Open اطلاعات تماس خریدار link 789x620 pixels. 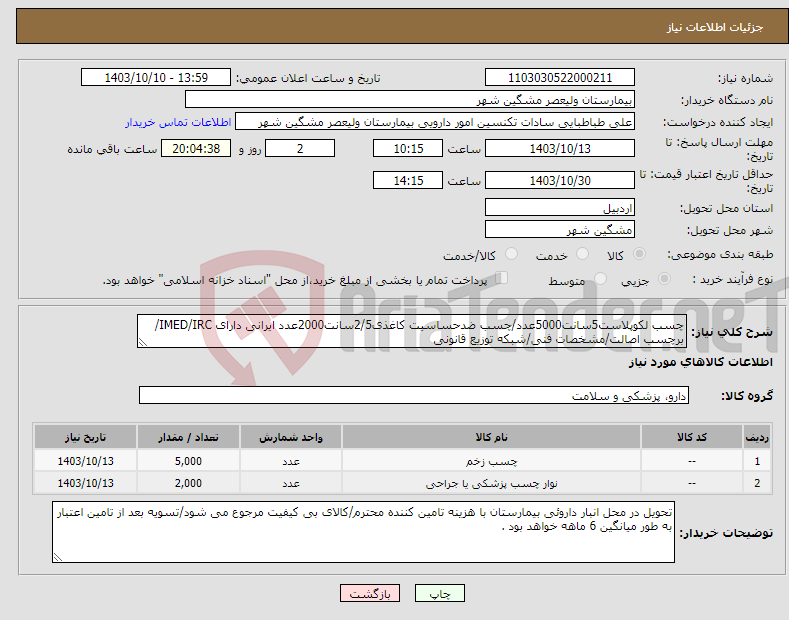178,122
